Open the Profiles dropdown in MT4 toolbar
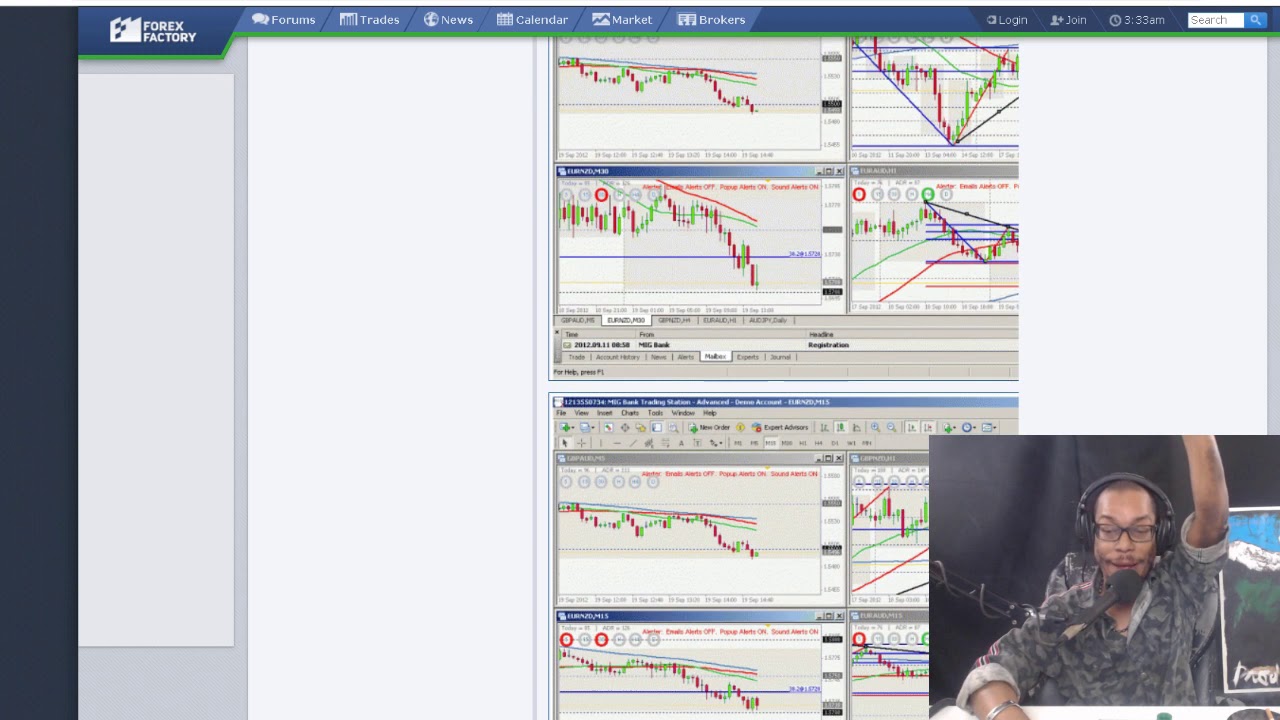The width and height of the screenshot is (1280, 720). (588, 428)
